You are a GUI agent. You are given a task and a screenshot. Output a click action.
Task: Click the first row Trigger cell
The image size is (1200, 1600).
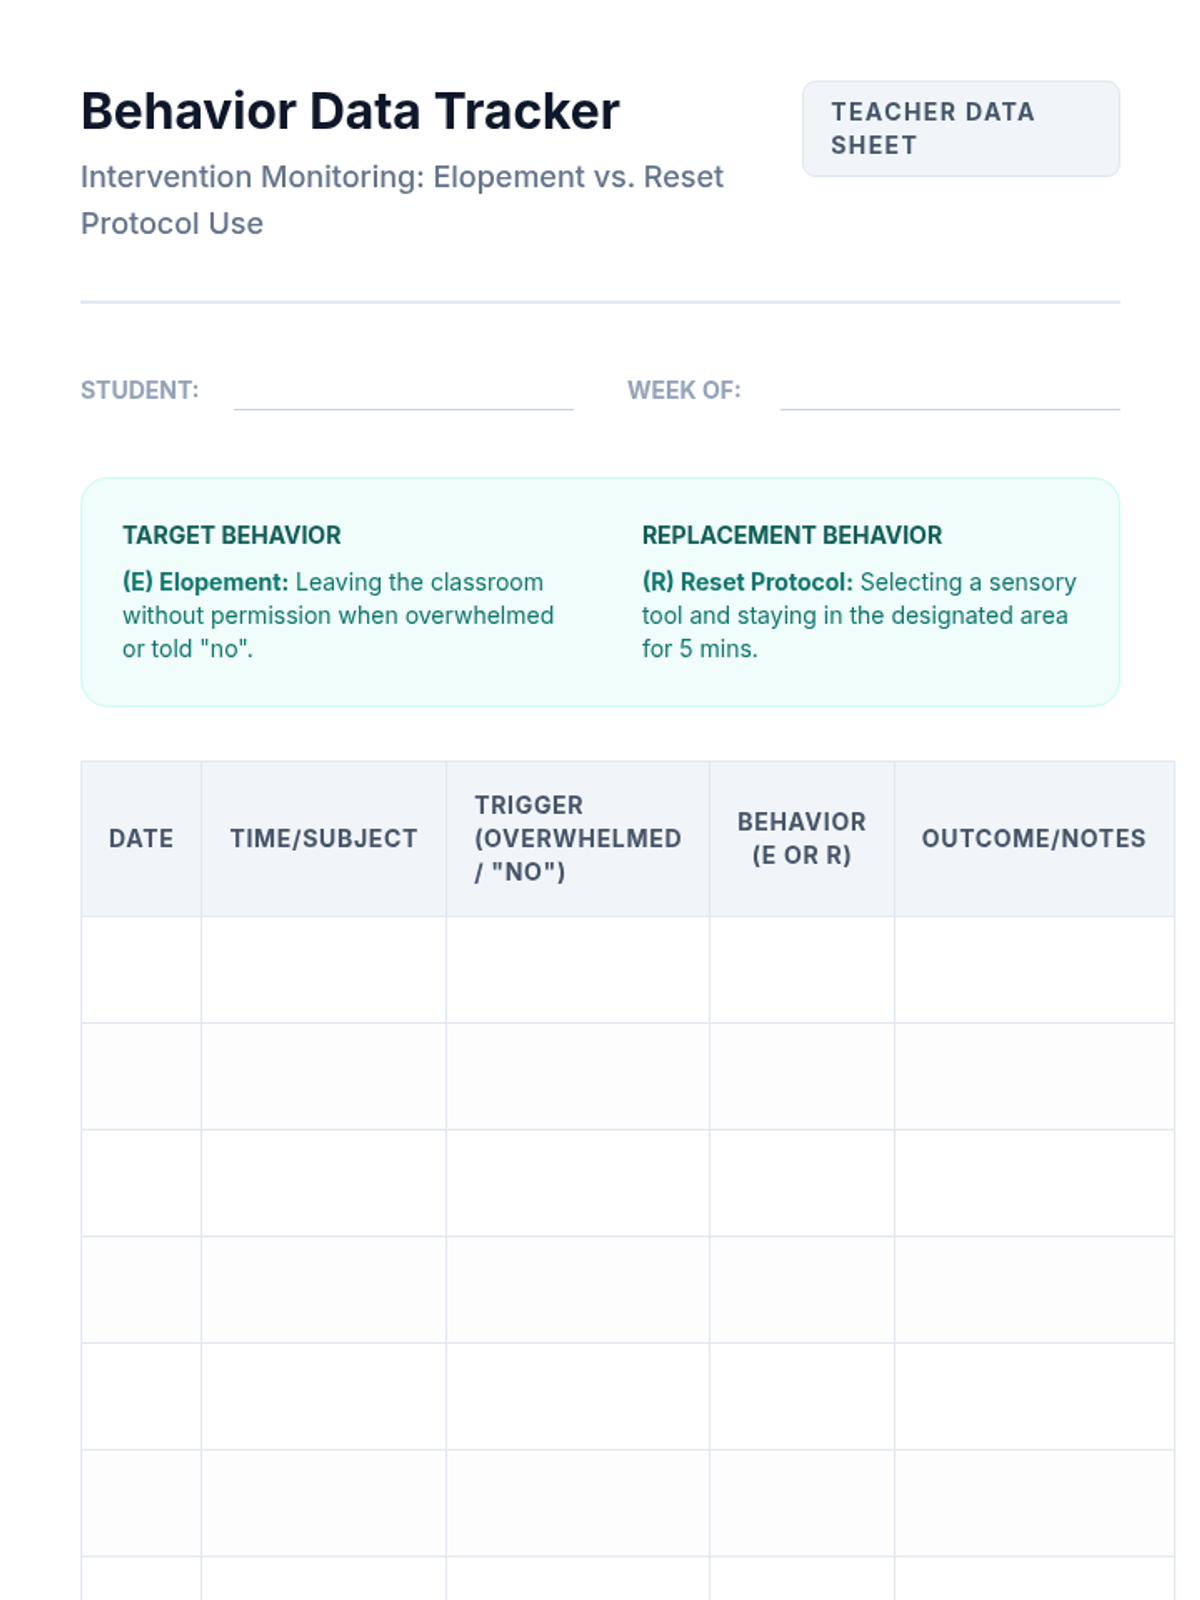pos(577,969)
